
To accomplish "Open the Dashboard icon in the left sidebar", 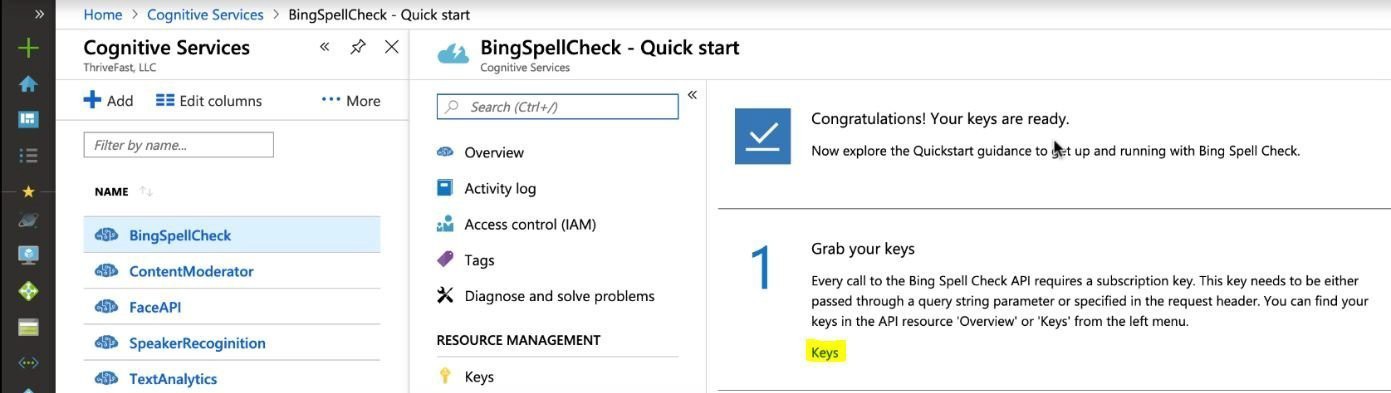I will point(28,119).
